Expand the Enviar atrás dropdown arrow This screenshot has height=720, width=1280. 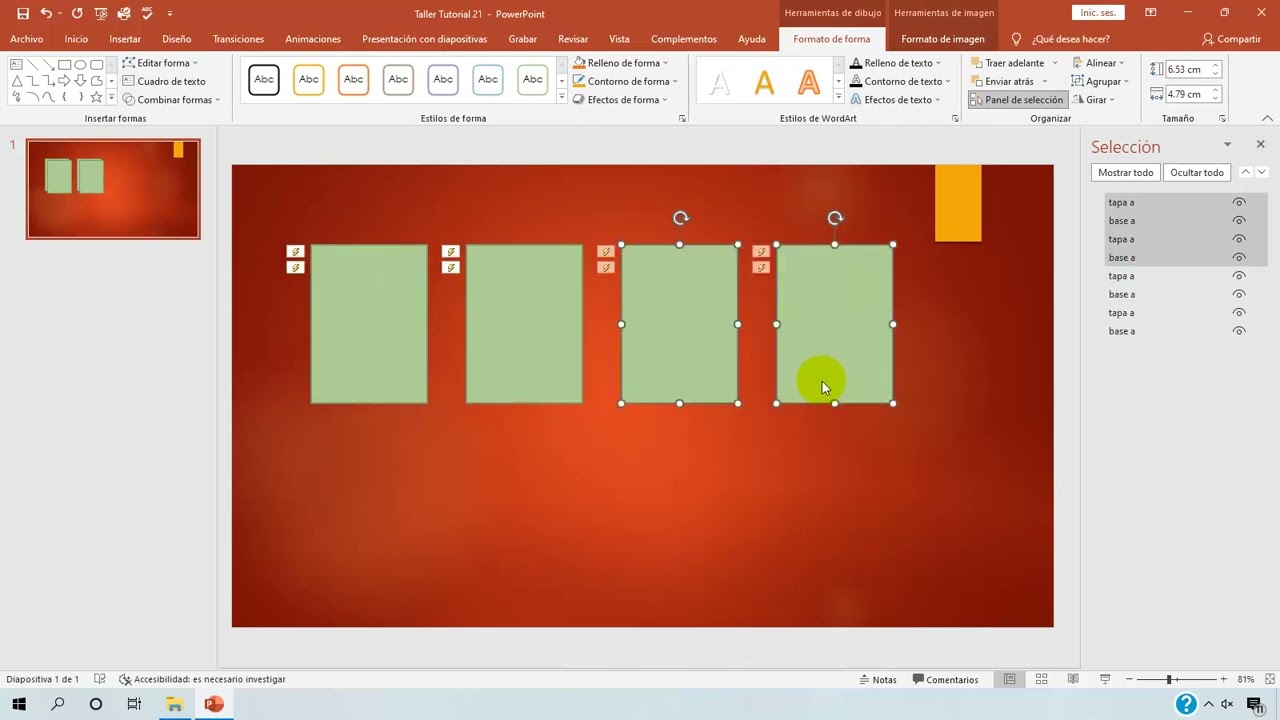[x=1044, y=81]
